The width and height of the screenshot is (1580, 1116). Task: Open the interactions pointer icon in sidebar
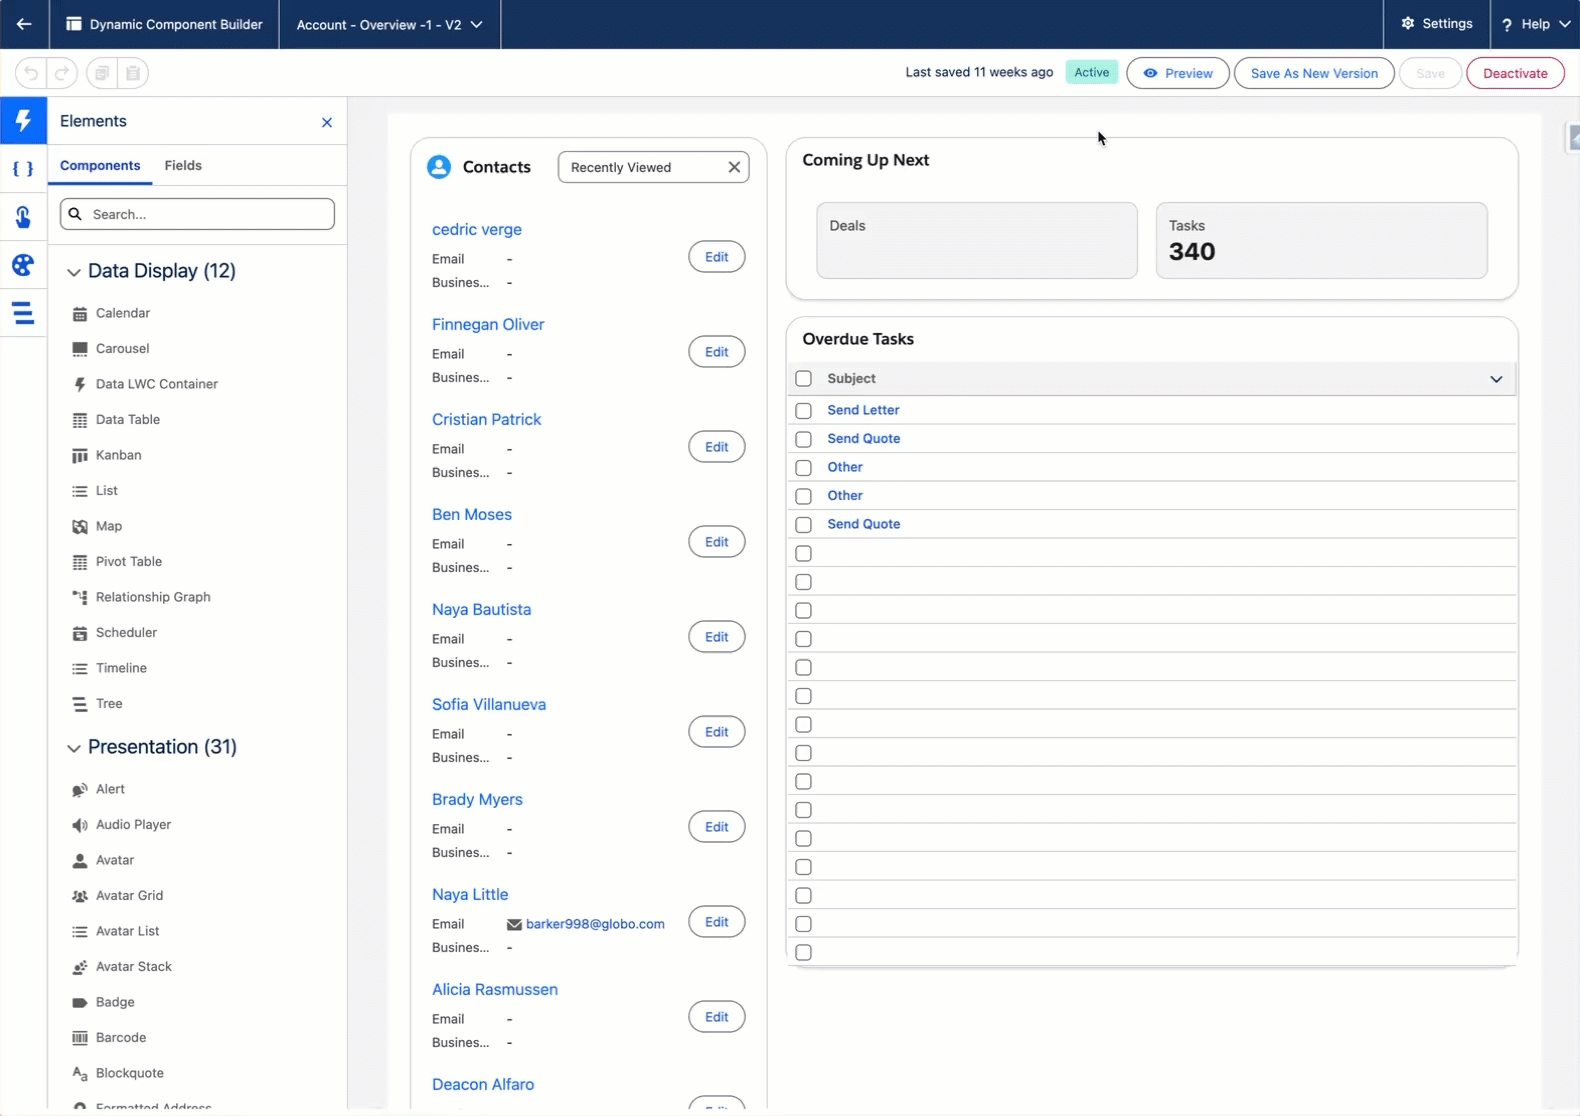[23, 217]
